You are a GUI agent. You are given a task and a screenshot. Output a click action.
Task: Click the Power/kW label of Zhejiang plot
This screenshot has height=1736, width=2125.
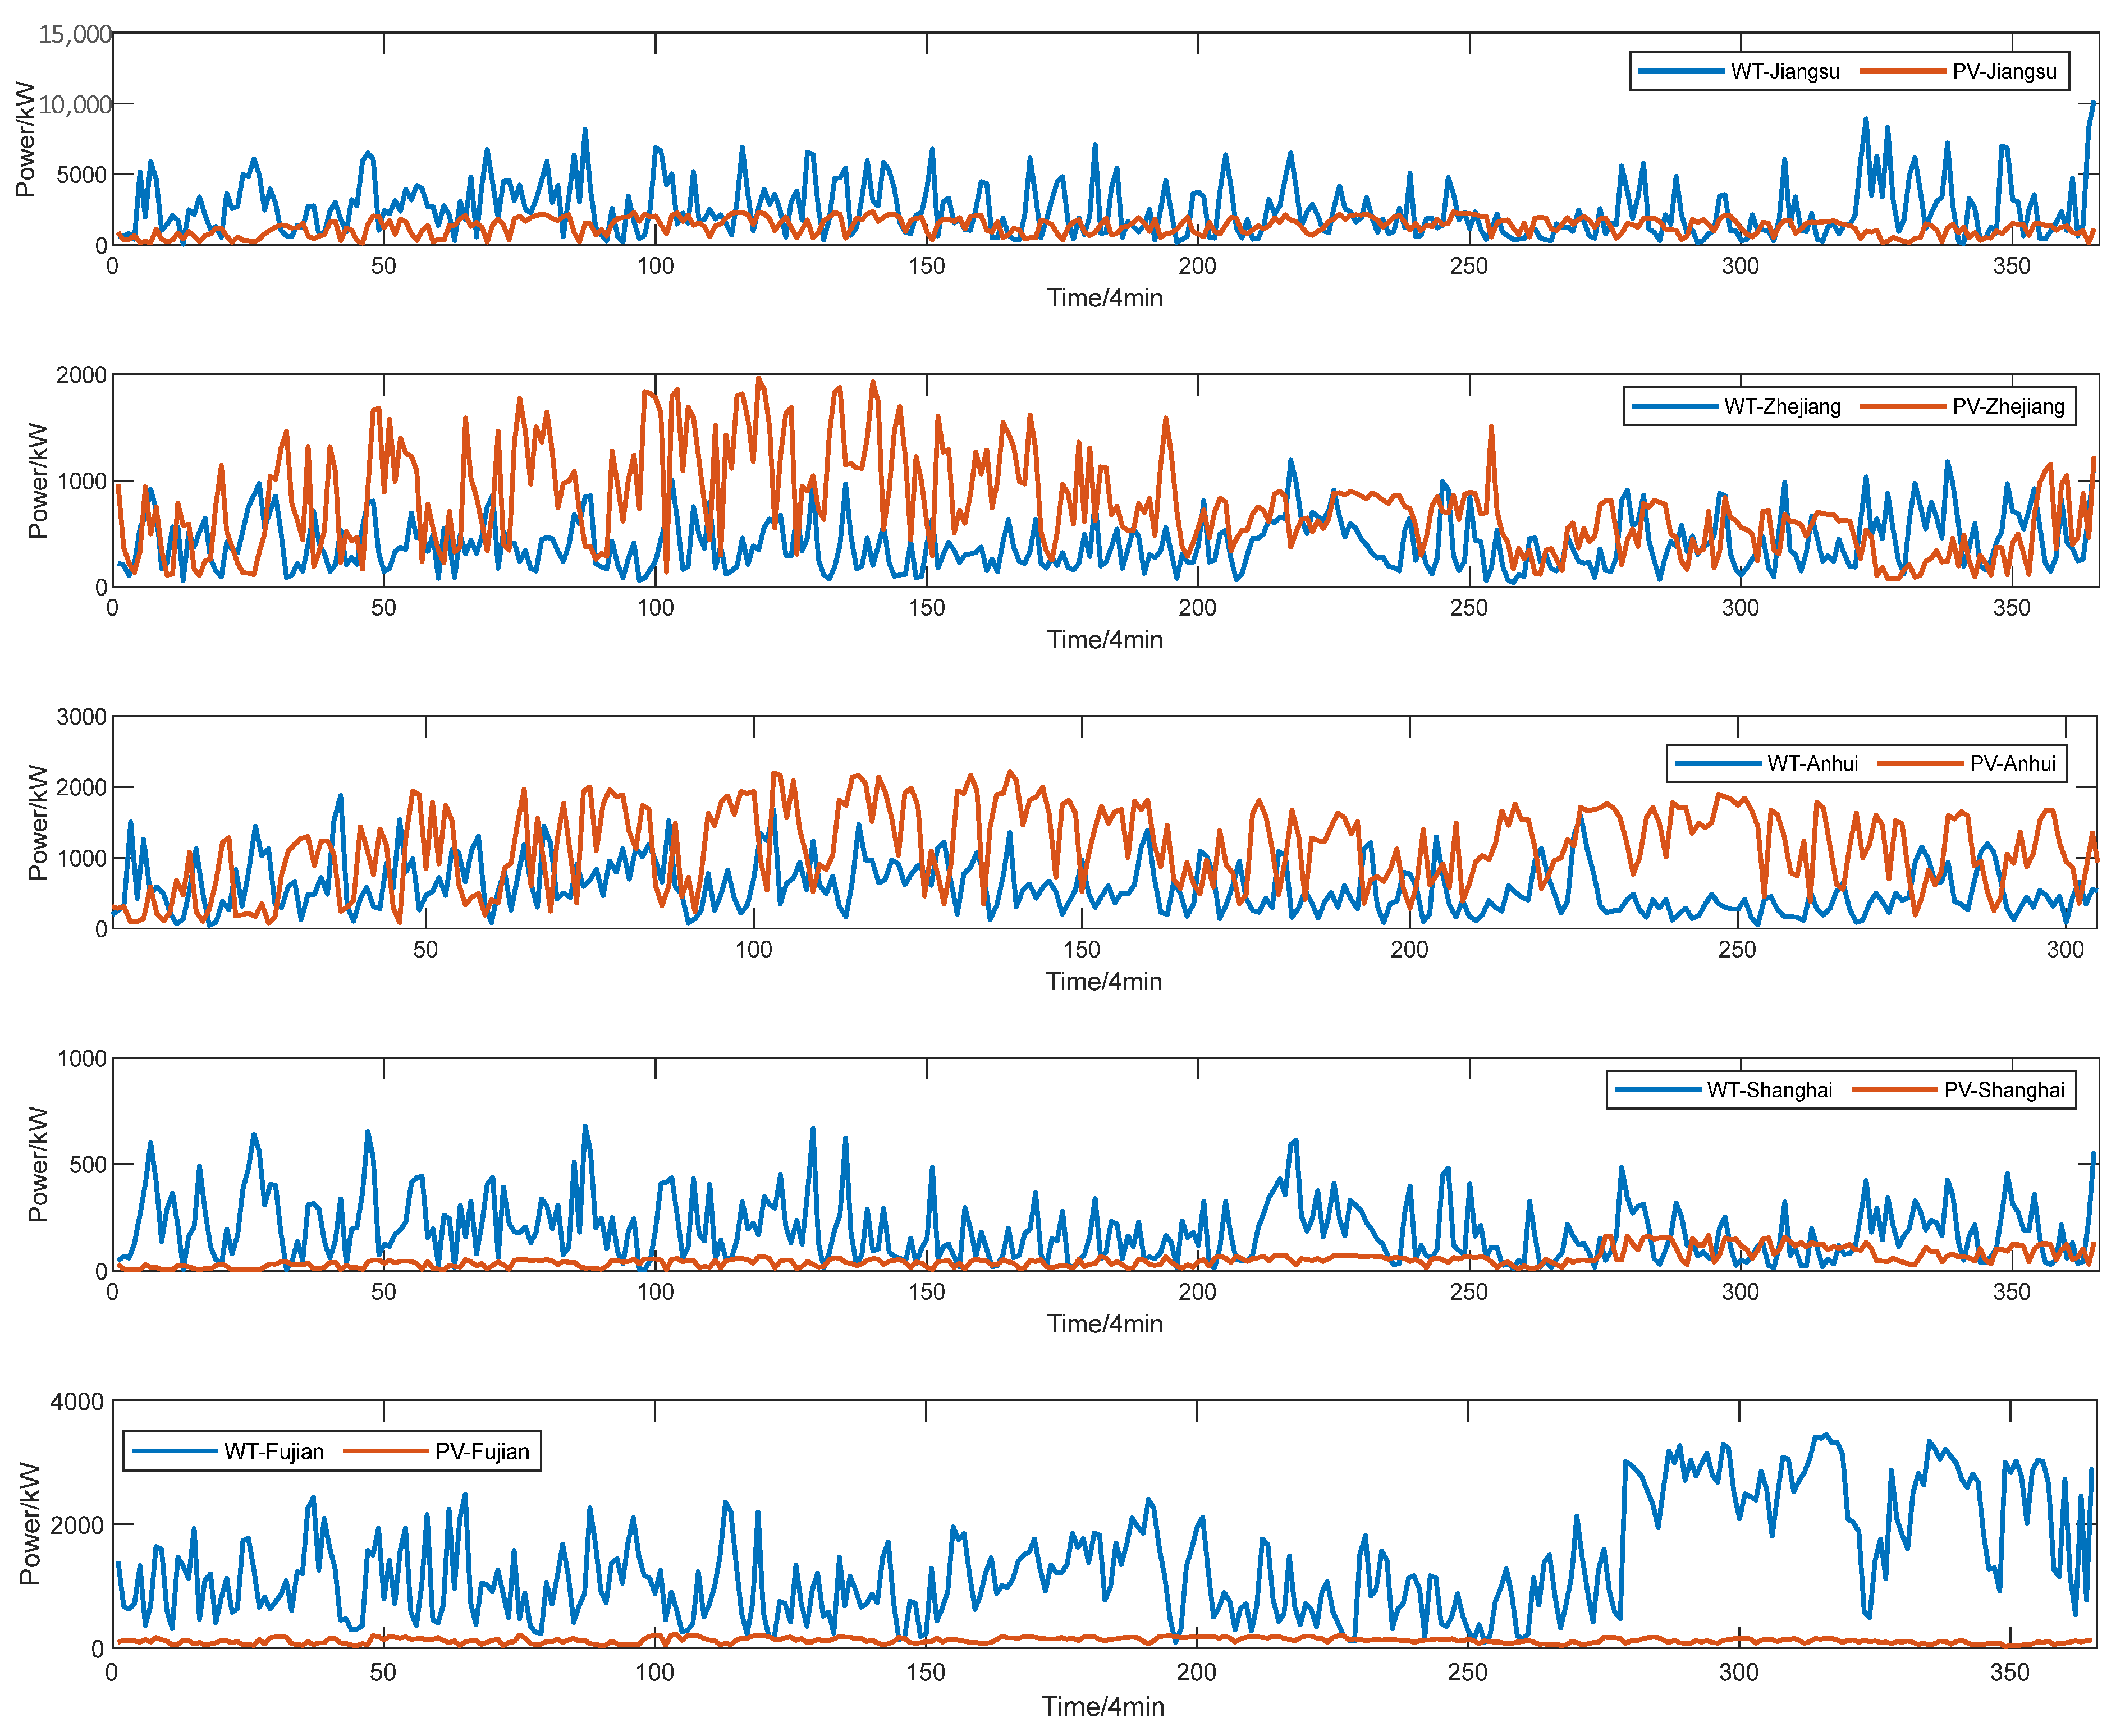pyautogui.click(x=37, y=481)
